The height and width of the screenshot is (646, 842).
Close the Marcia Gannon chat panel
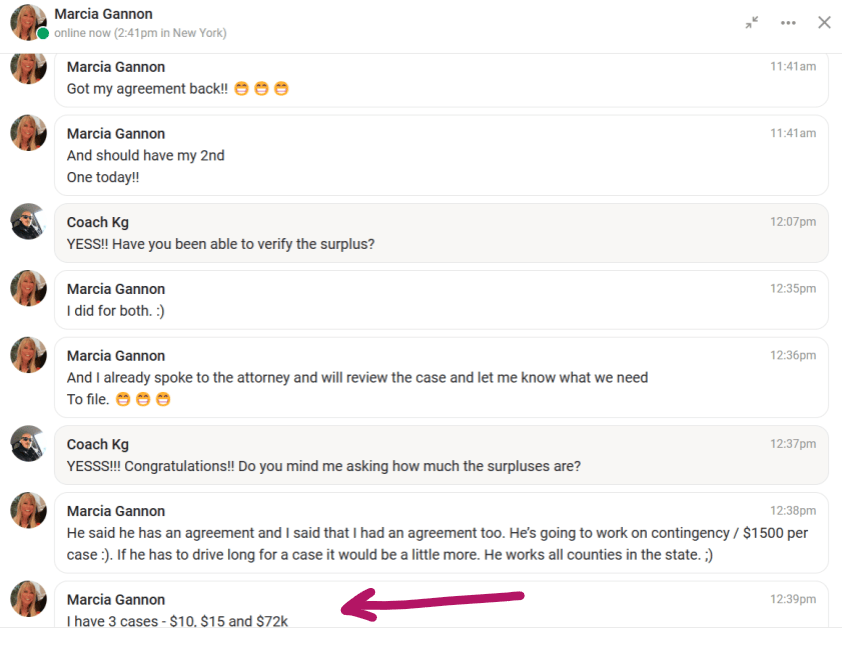824,22
